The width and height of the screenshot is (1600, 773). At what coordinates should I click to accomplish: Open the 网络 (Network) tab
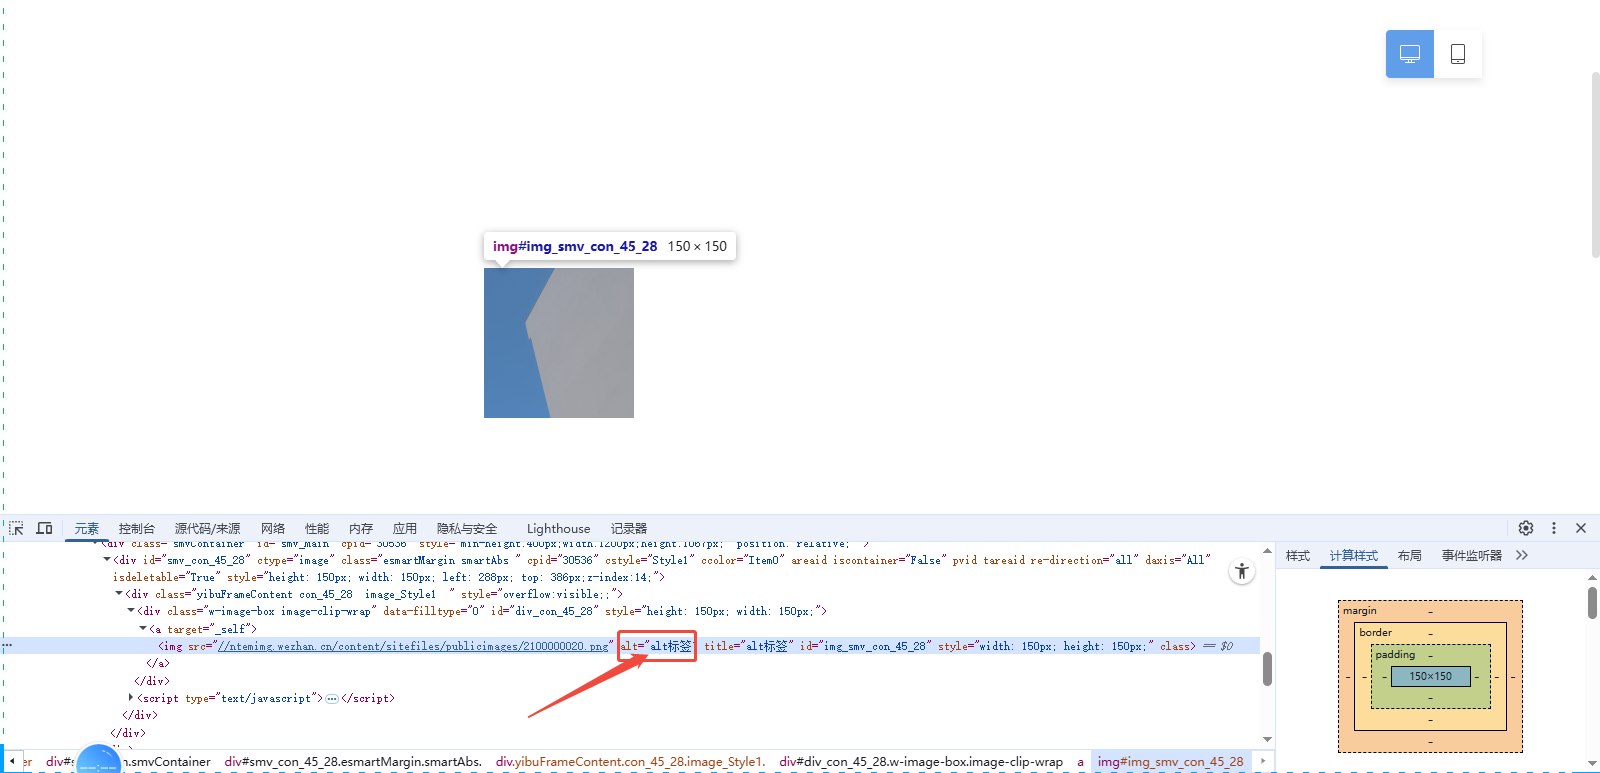click(273, 529)
